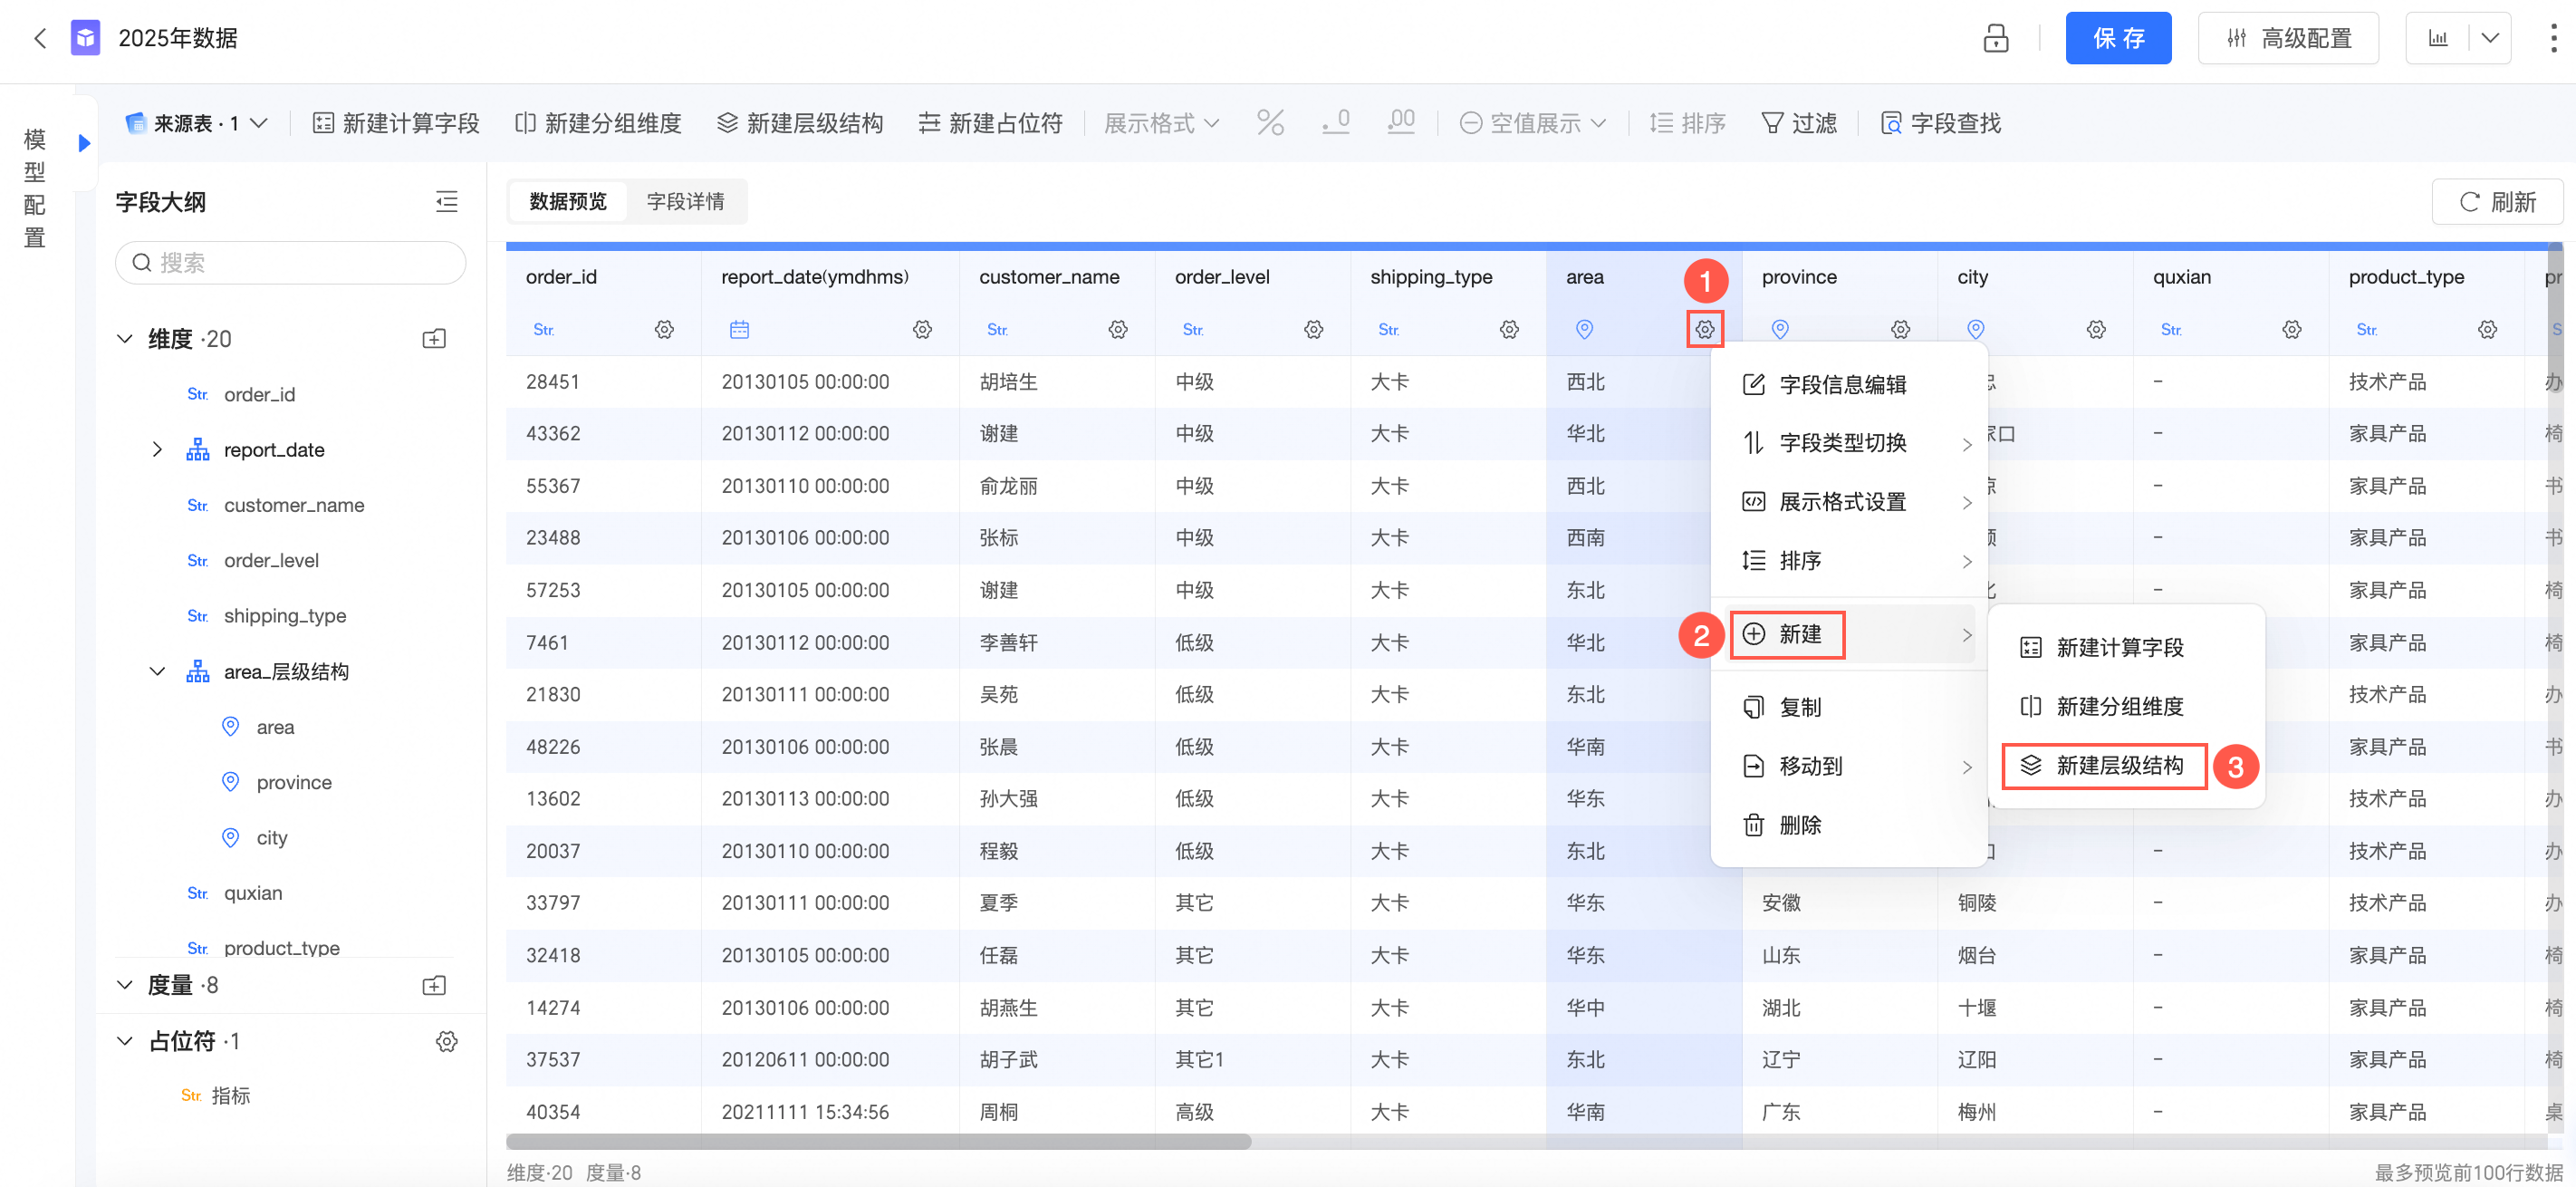Click the chart view icon button
2576x1187 pixels.
coord(2438,38)
